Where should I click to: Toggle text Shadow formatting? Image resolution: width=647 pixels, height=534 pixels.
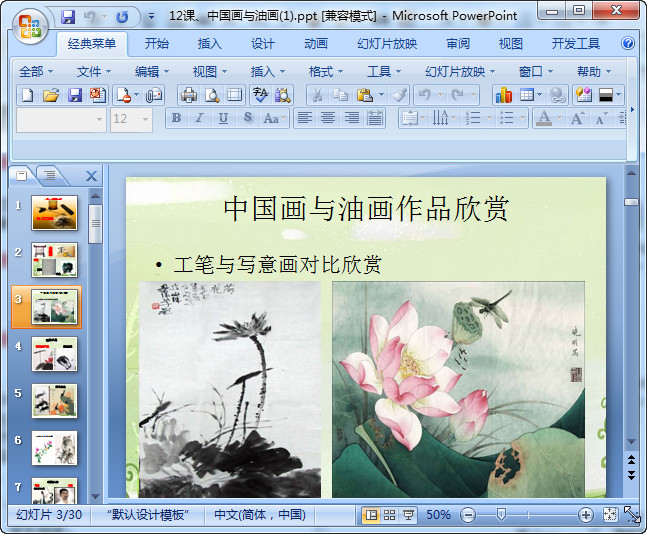point(247,118)
